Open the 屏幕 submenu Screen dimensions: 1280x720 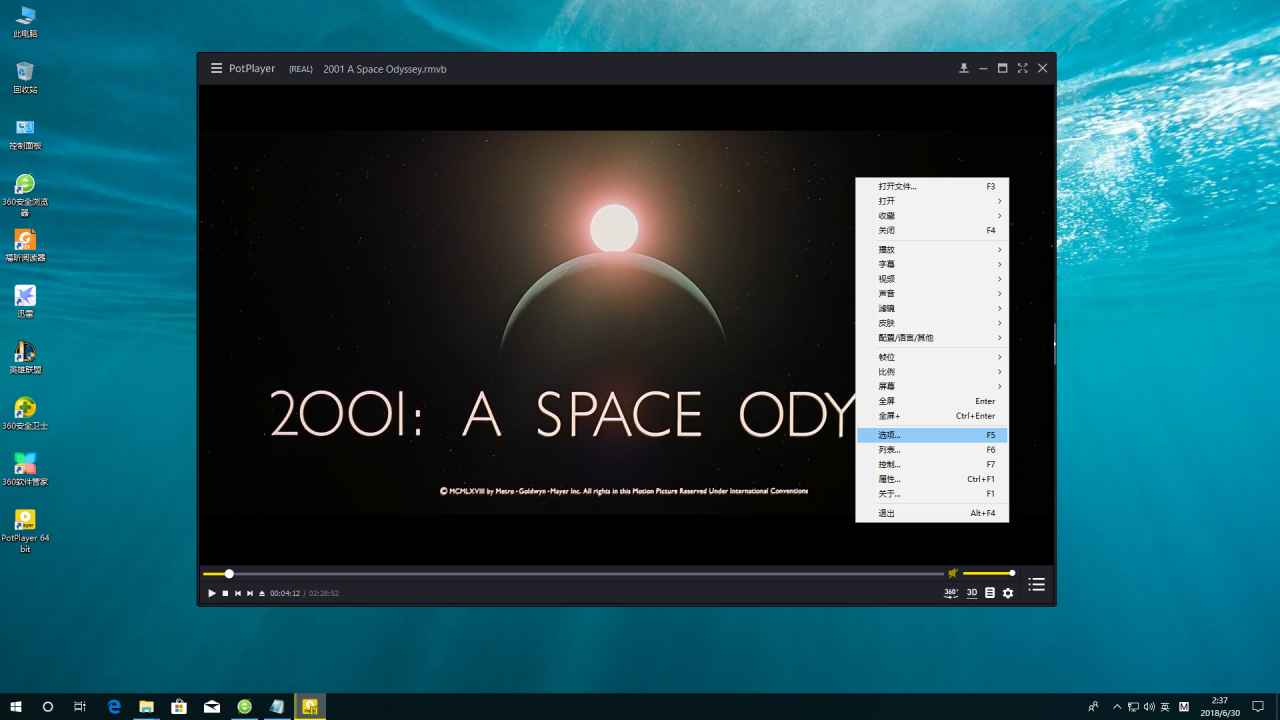(932, 386)
